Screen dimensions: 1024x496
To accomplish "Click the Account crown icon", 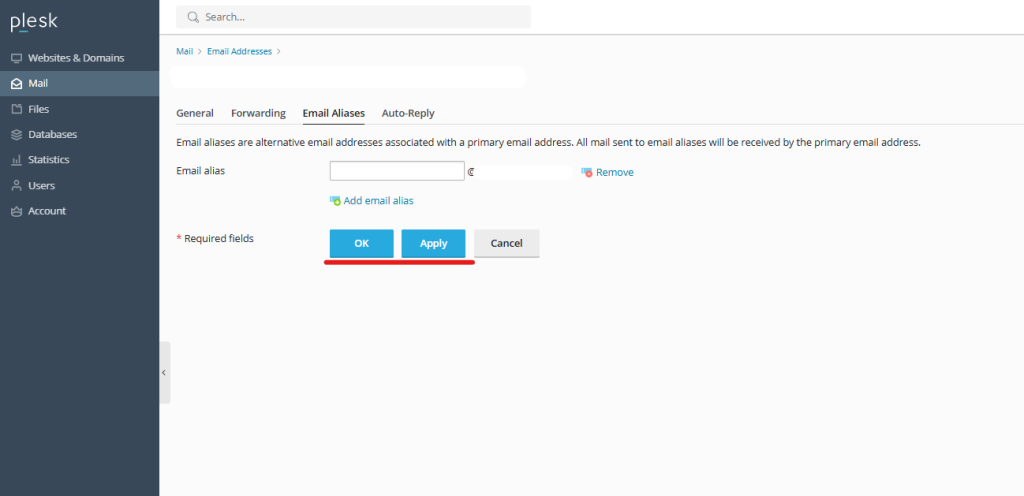I will coord(17,211).
